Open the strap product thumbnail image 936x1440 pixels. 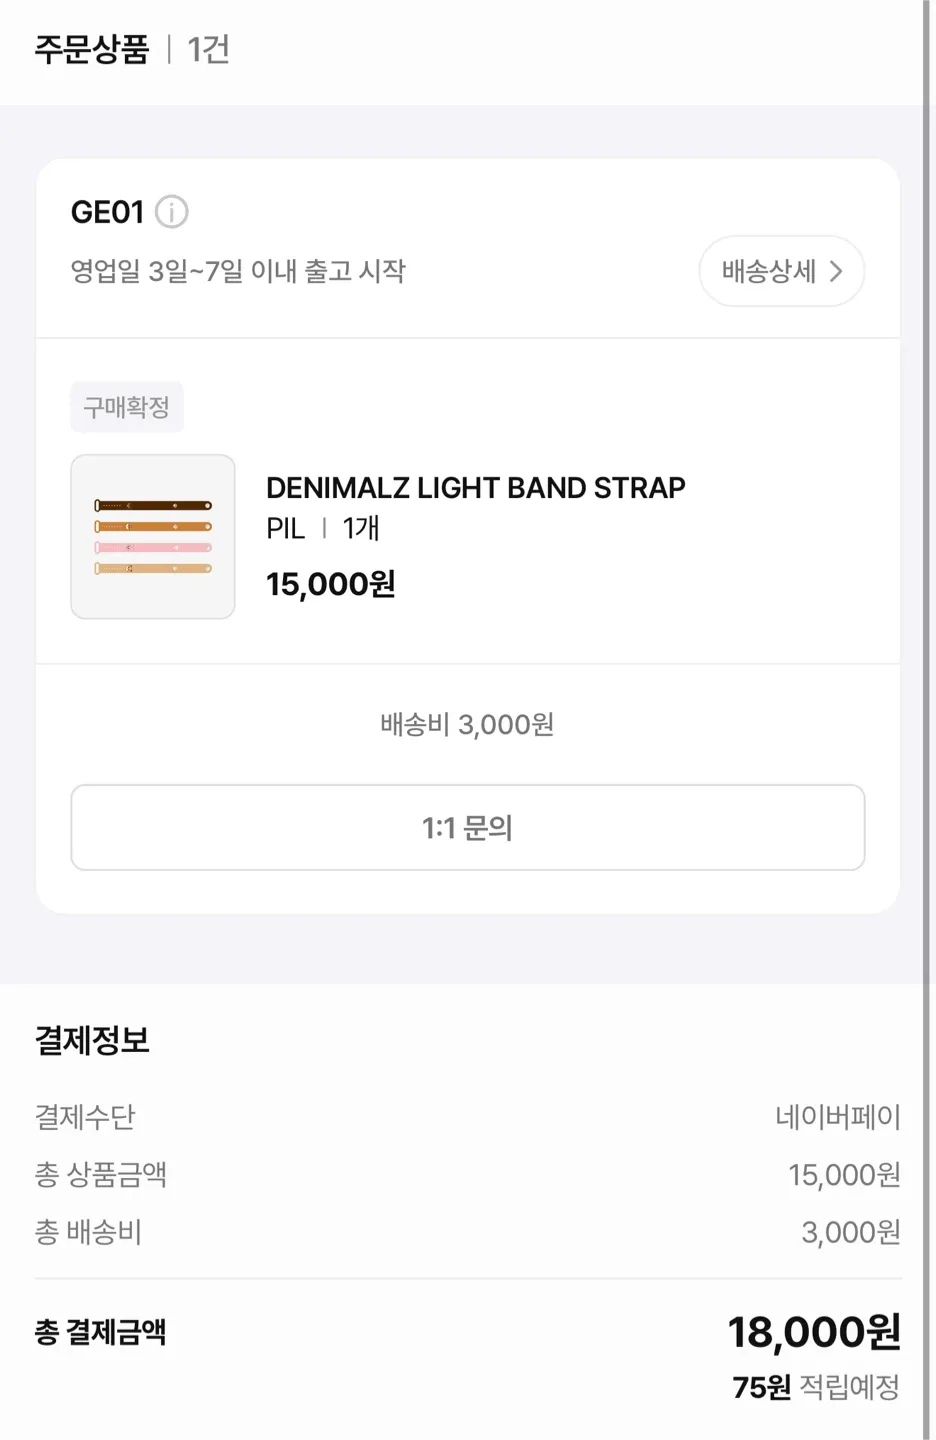point(153,537)
